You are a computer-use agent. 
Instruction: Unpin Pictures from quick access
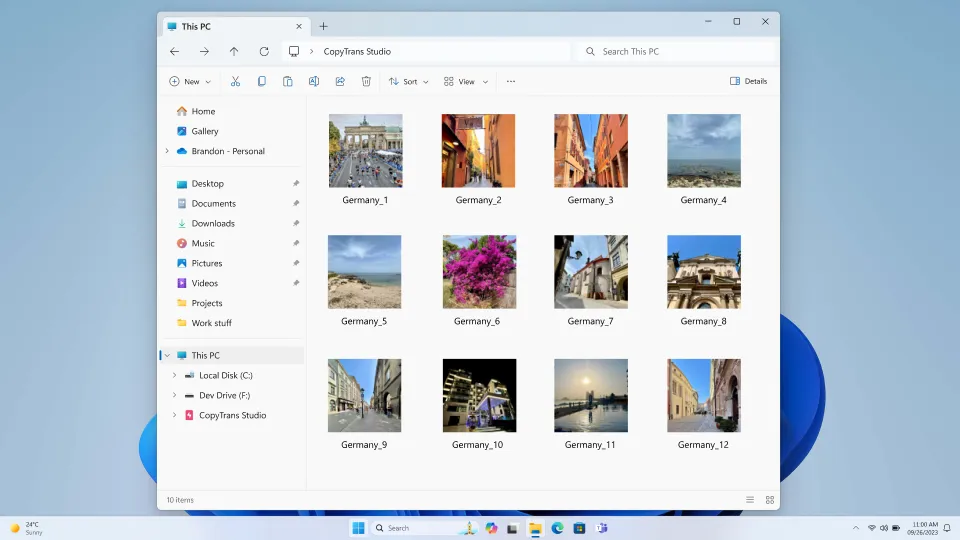coord(296,263)
